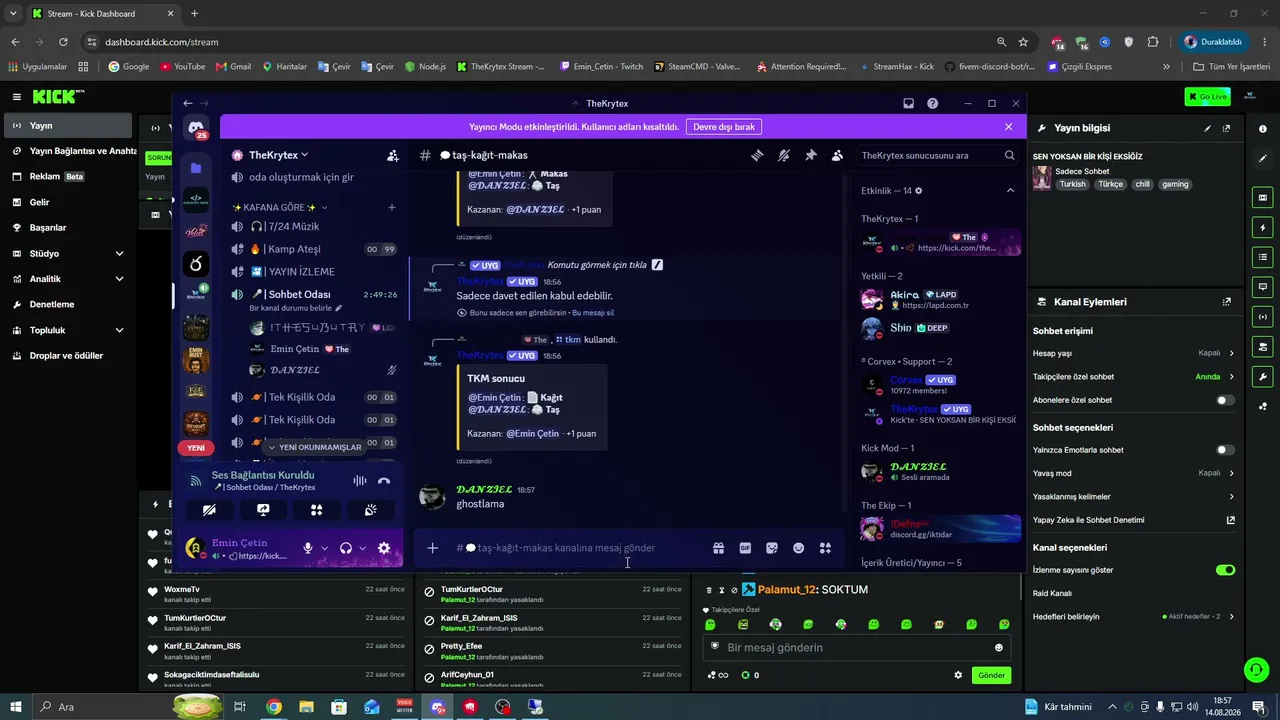Open emoji picker in Kick chat input
The width and height of the screenshot is (1280, 720).
tap(998, 648)
